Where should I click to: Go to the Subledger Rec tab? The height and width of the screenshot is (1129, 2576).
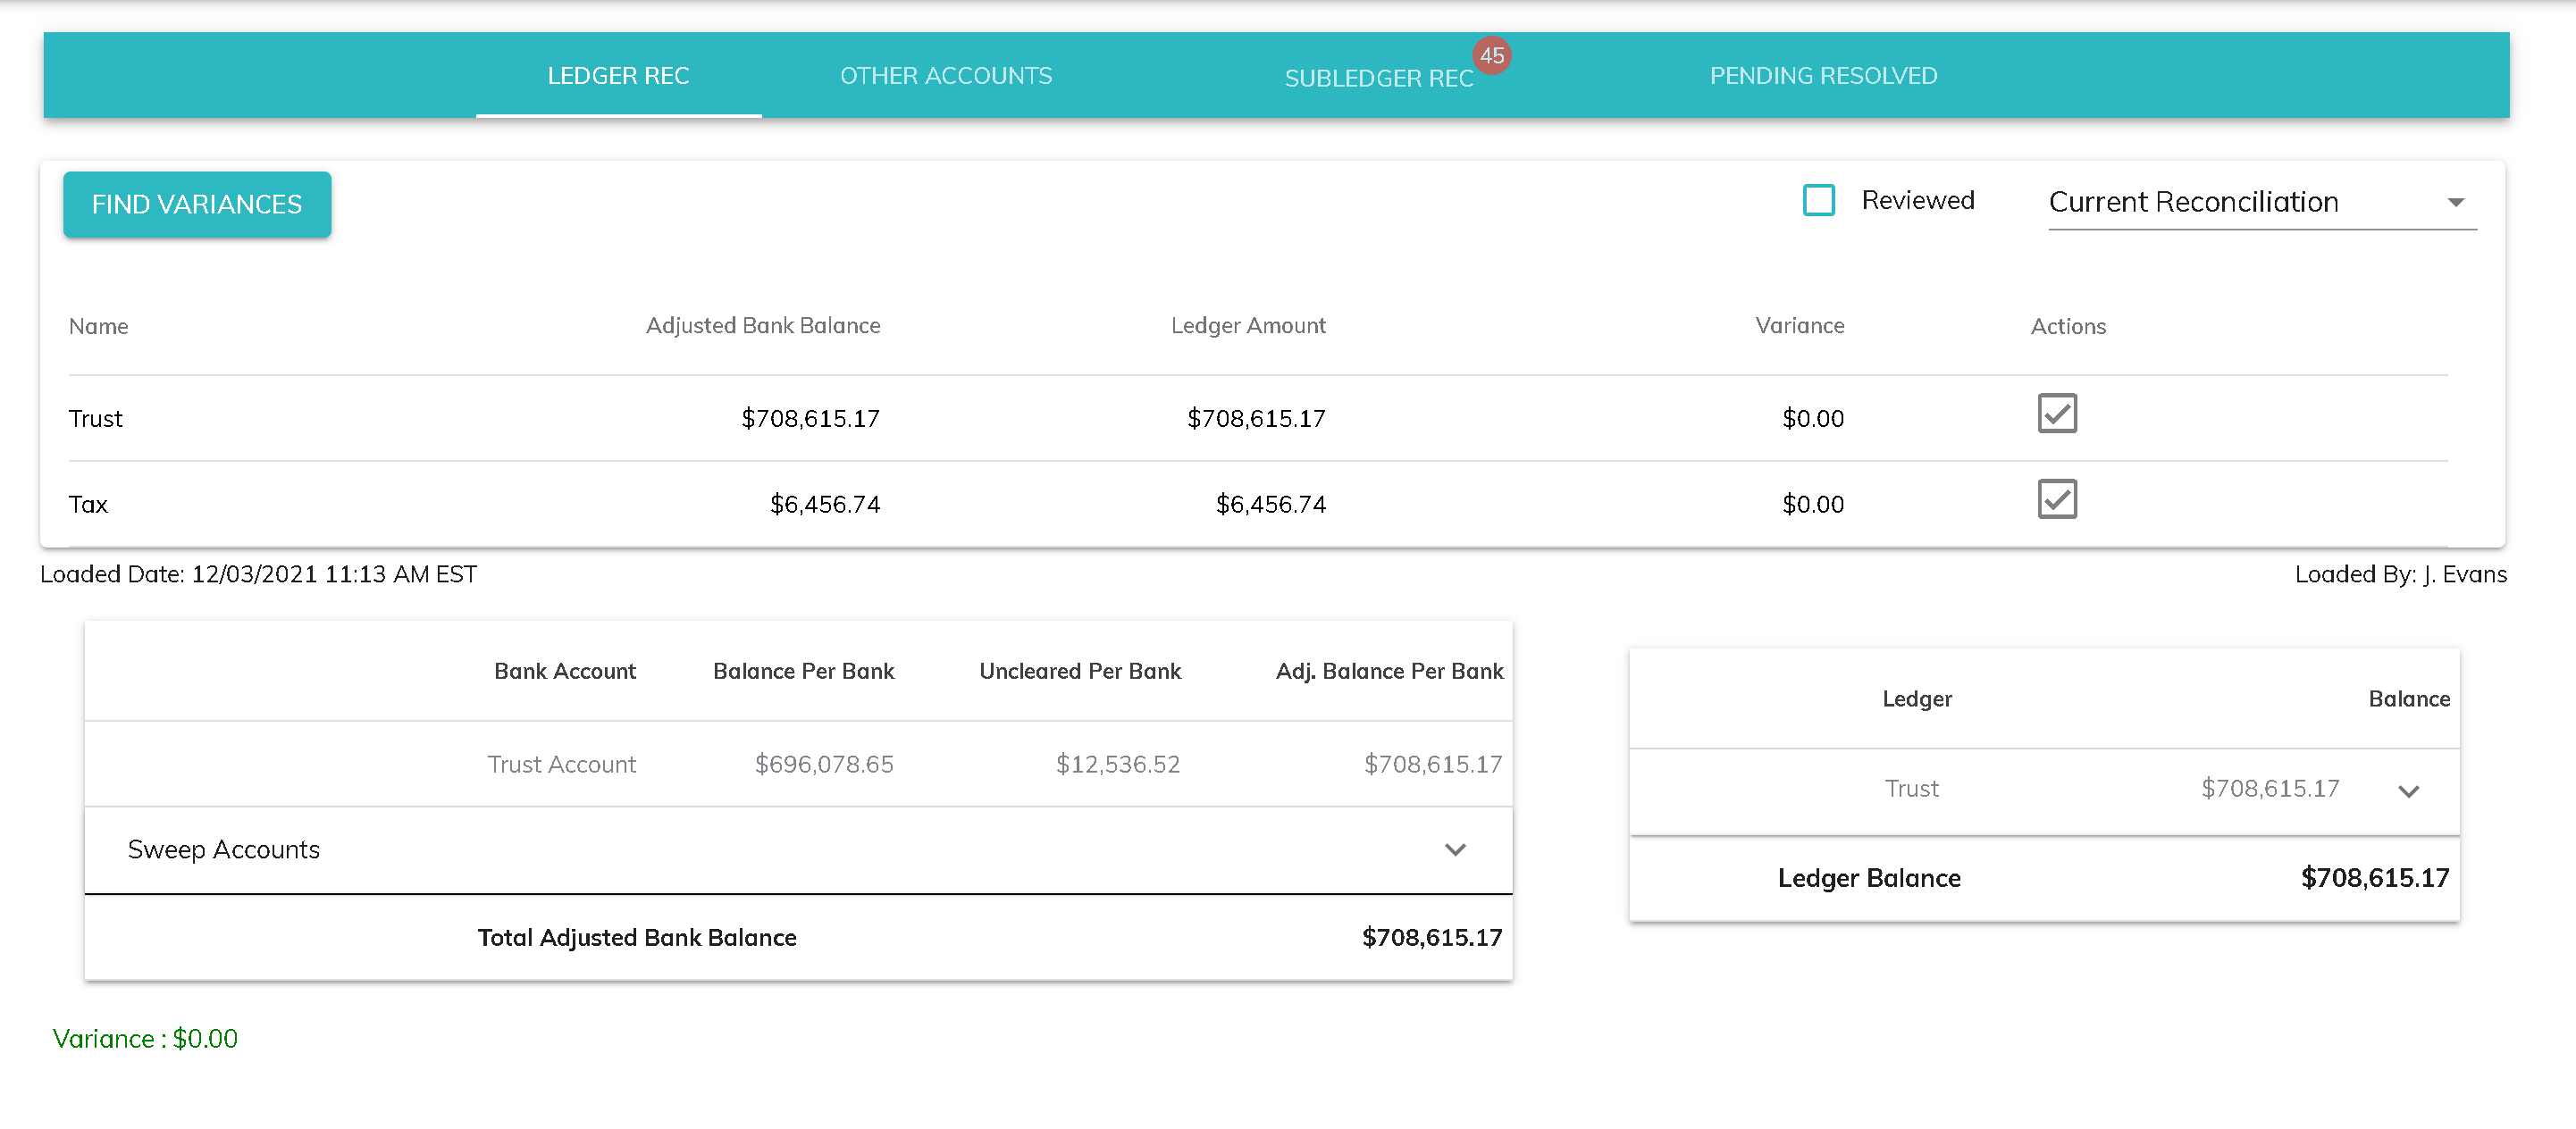(1378, 78)
